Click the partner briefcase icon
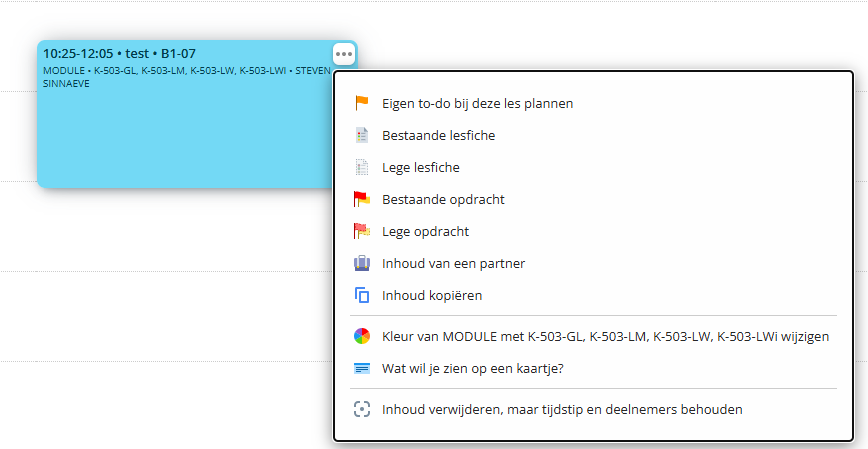The height and width of the screenshot is (449, 868). (x=362, y=264)
